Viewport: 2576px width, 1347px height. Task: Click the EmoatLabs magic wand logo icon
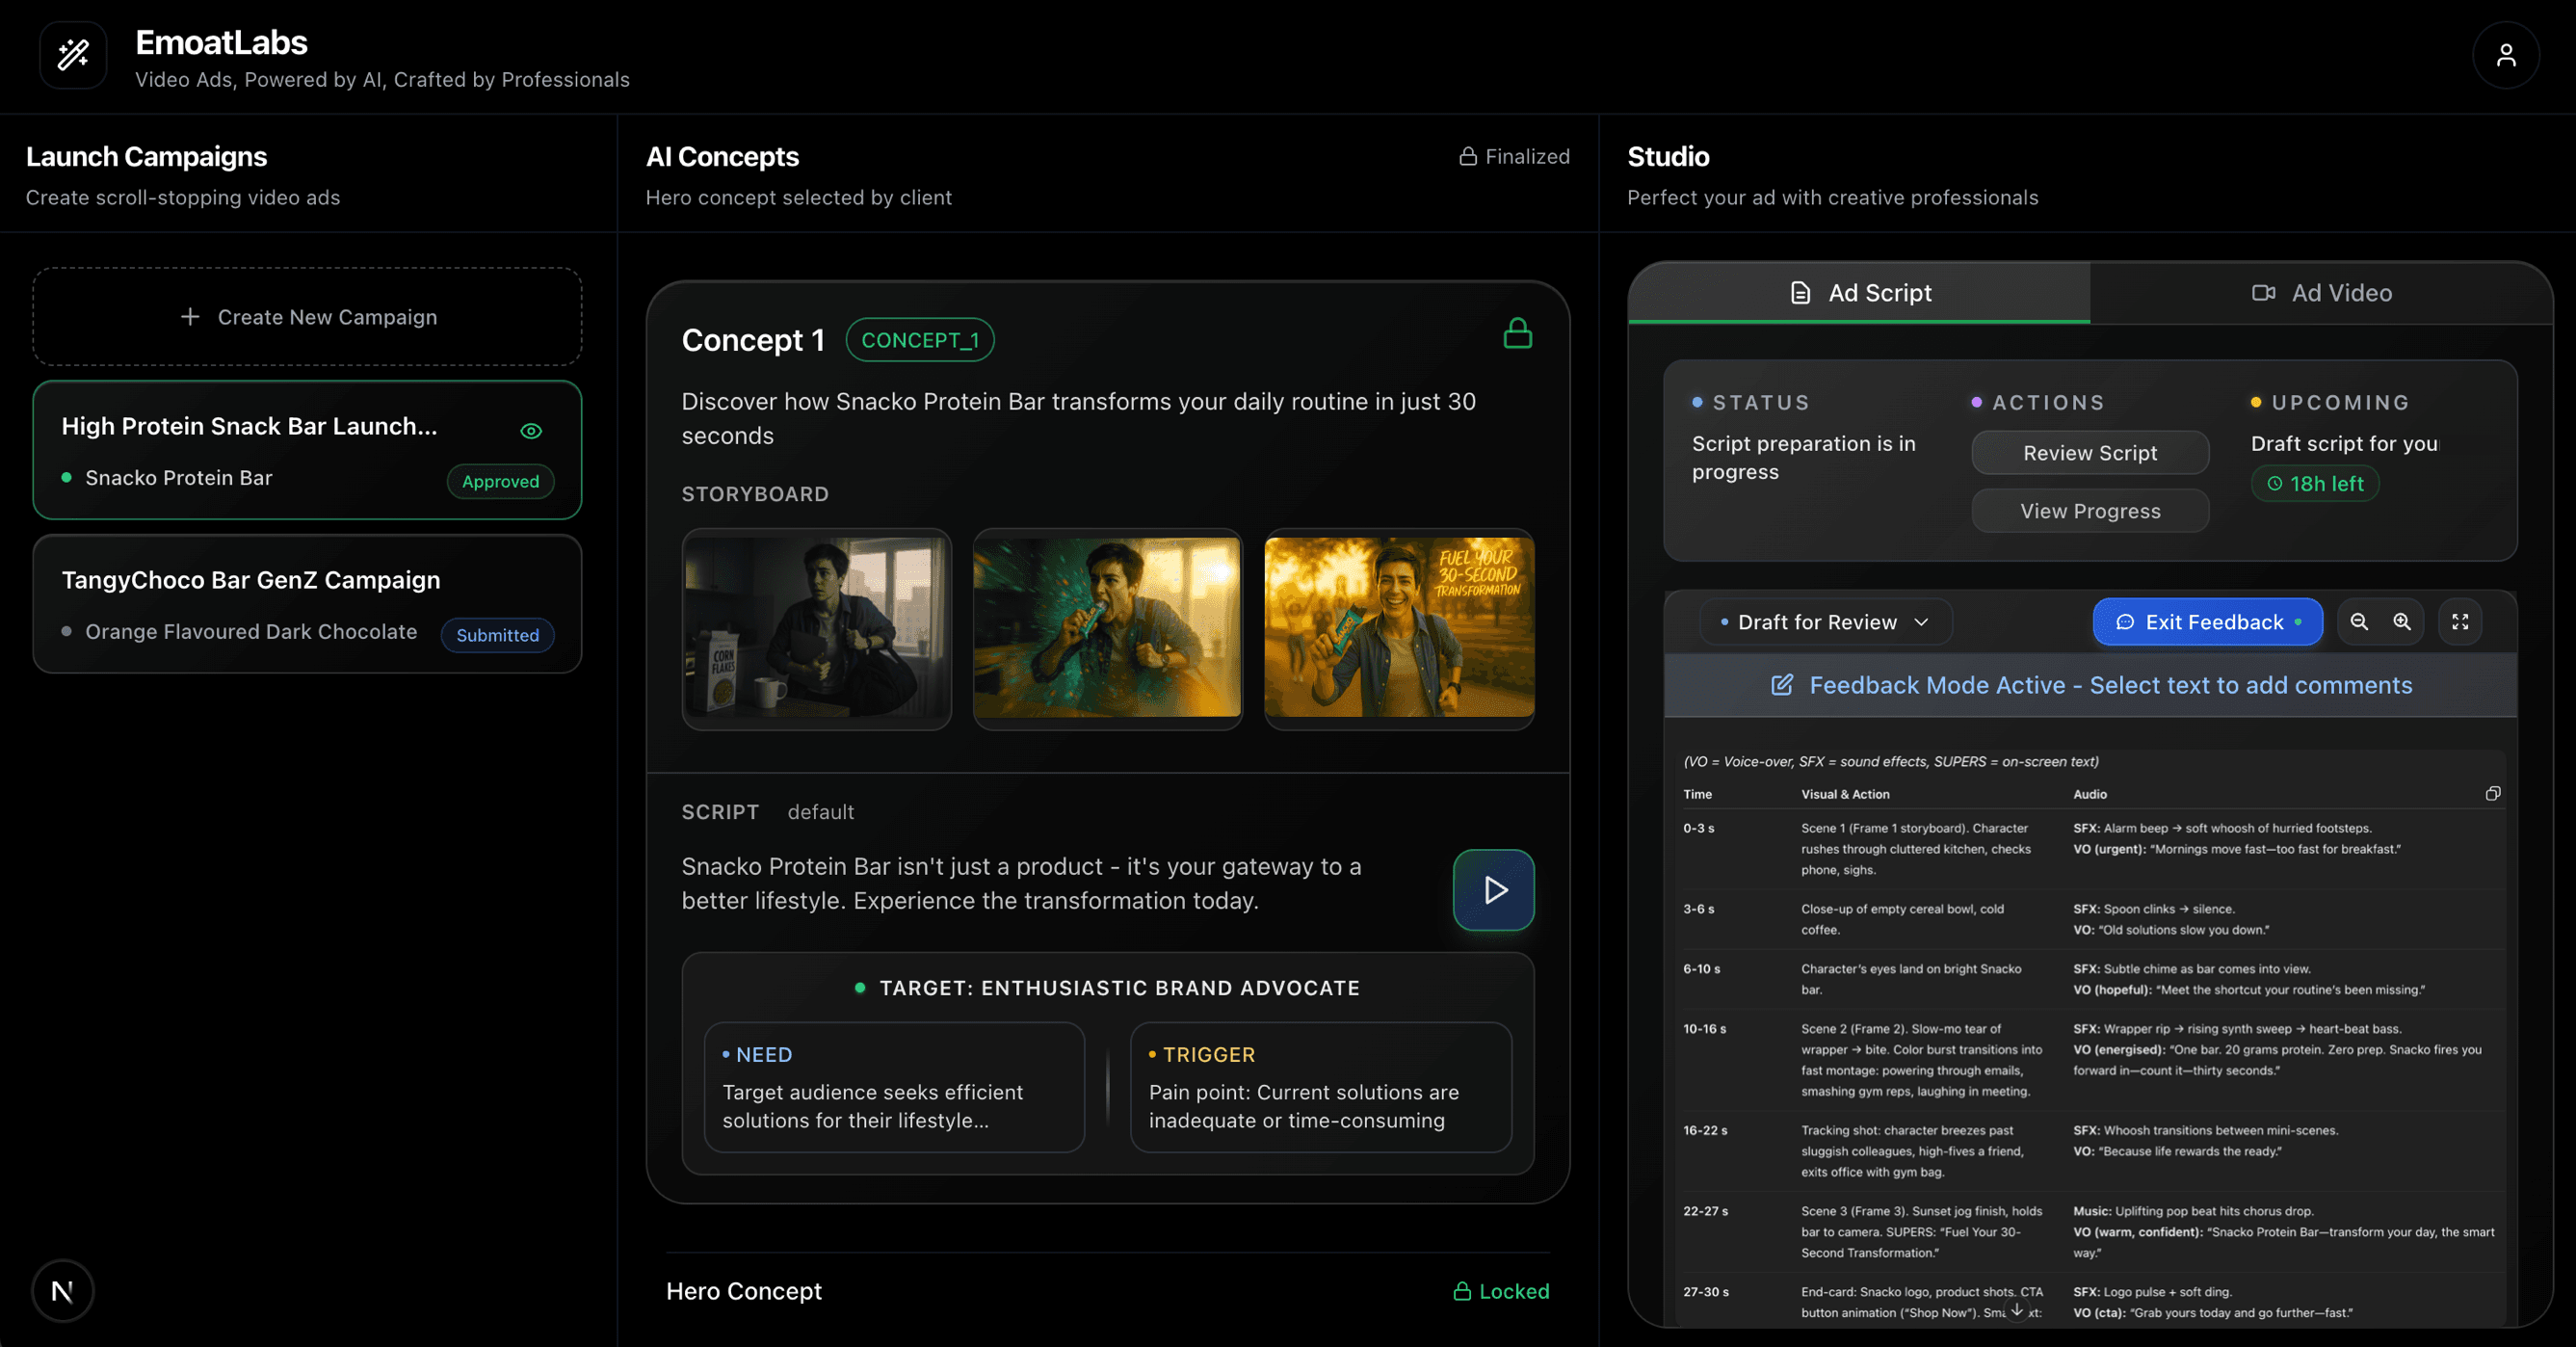(x=72, y=55)
